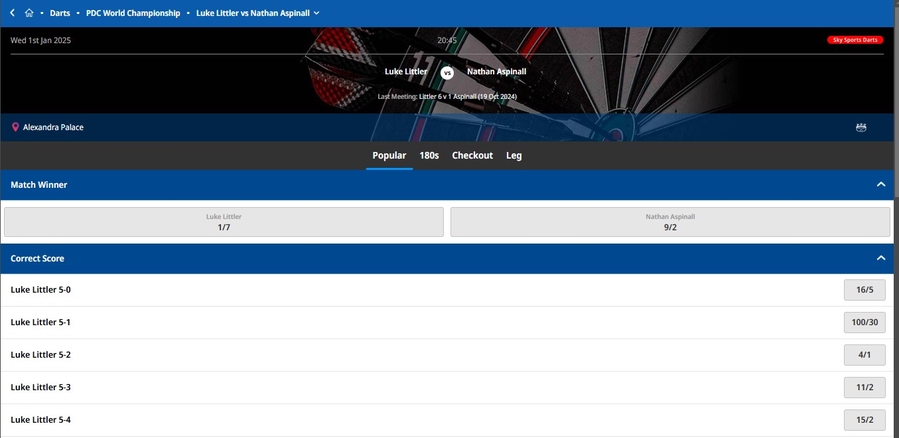Click the back arrow icon
This screenshot has width=899, height=438.
point(13,13)
